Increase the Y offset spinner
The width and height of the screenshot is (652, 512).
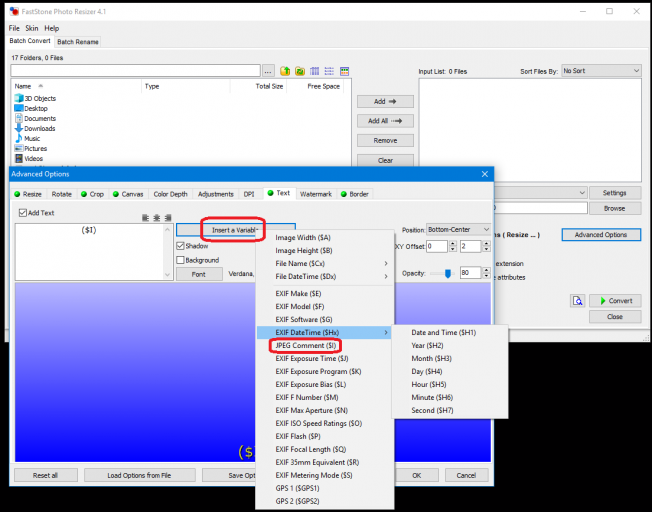[487, 244]
